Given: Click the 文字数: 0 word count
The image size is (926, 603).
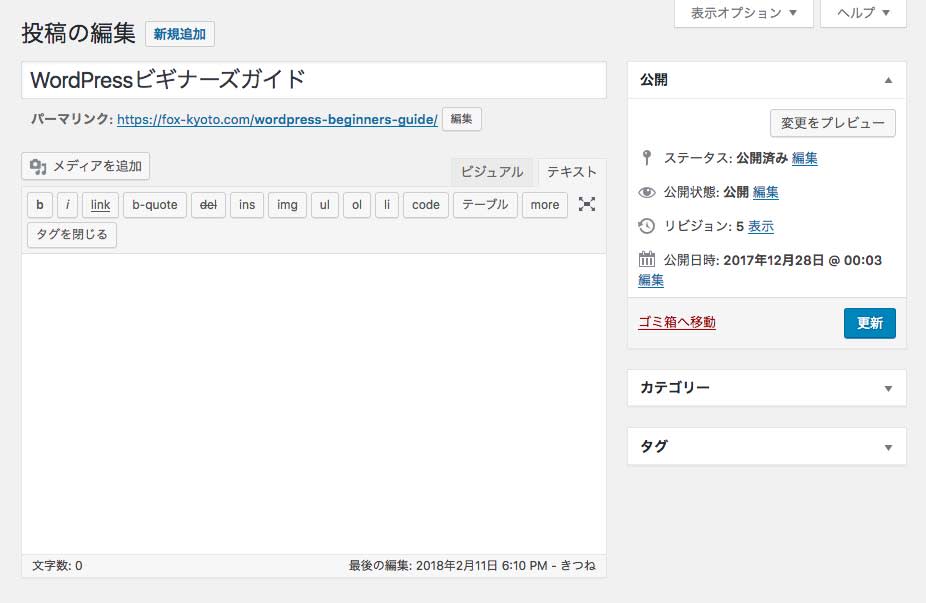Looking at the screenshot, I should pyautogui.click(x=57, y=566).
